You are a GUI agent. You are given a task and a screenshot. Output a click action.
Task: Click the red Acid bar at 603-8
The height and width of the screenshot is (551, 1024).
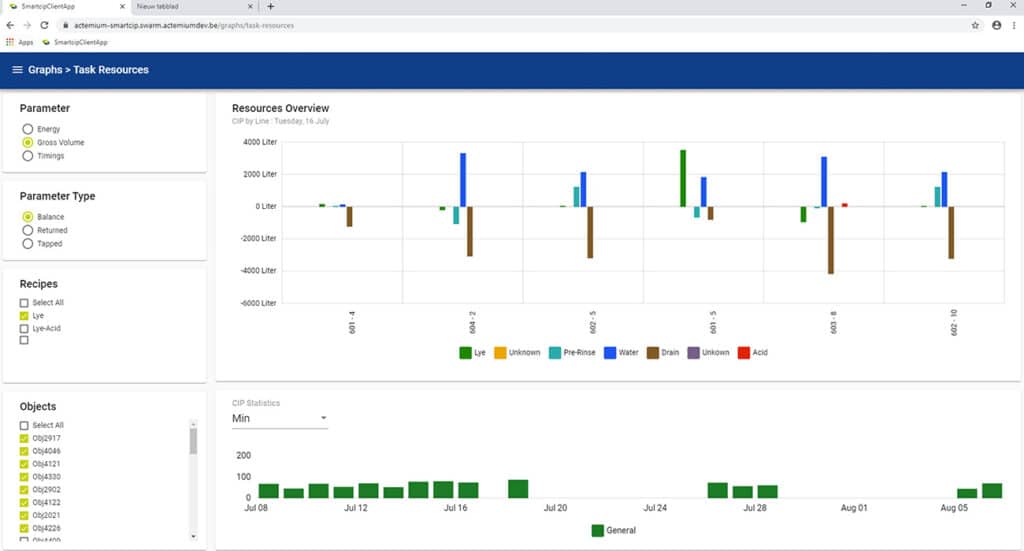tap(844, 205)
